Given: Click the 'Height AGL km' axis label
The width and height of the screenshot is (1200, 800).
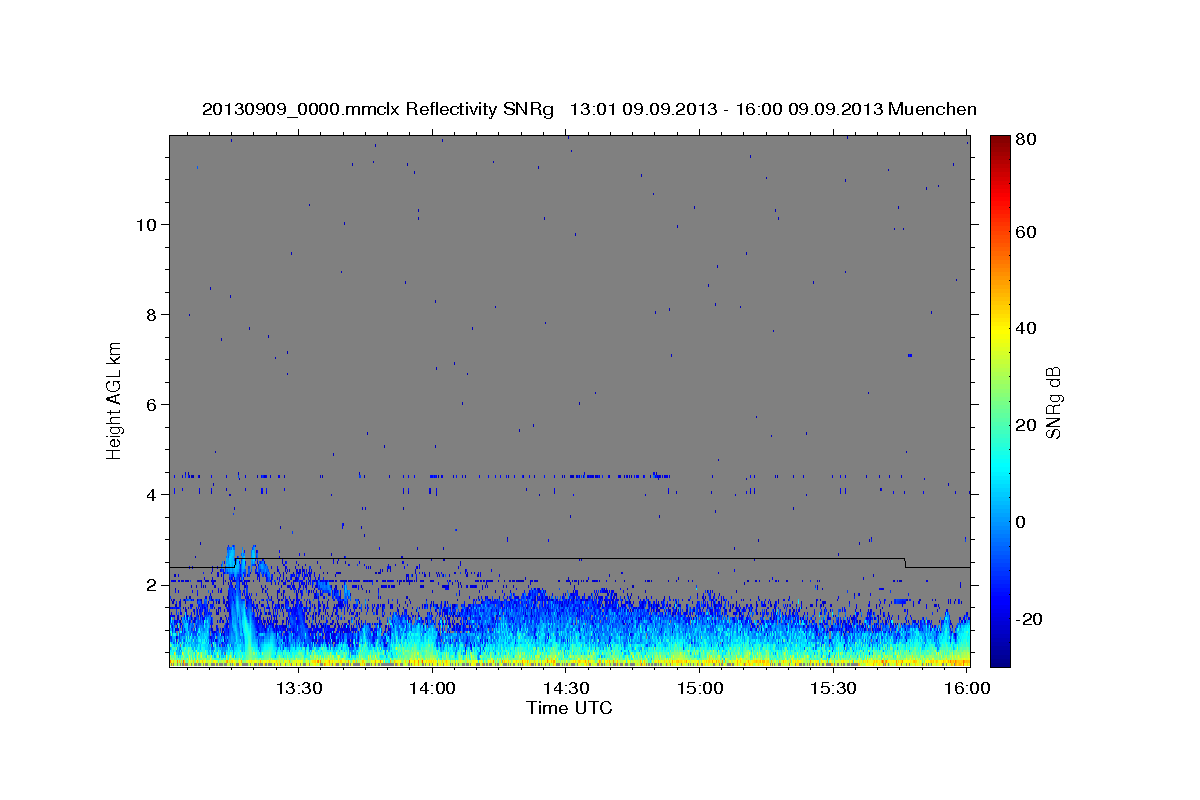Looking at the screenshot, I should pyautogui.click(x=115, y=399).
